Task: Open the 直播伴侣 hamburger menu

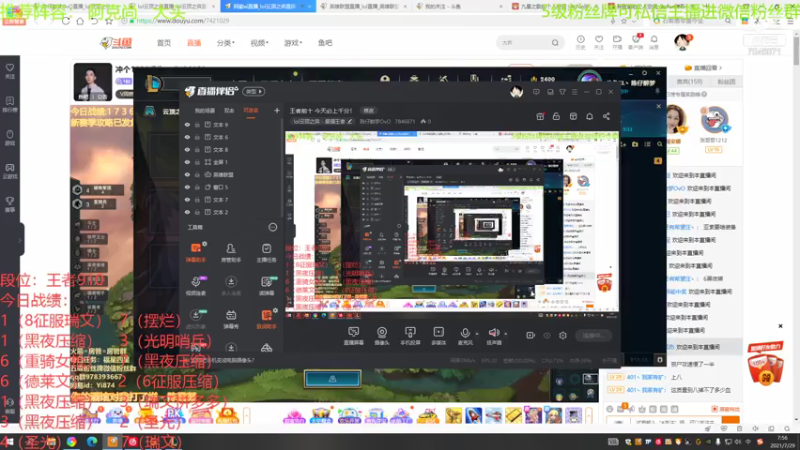Action: tap(574, 92)
